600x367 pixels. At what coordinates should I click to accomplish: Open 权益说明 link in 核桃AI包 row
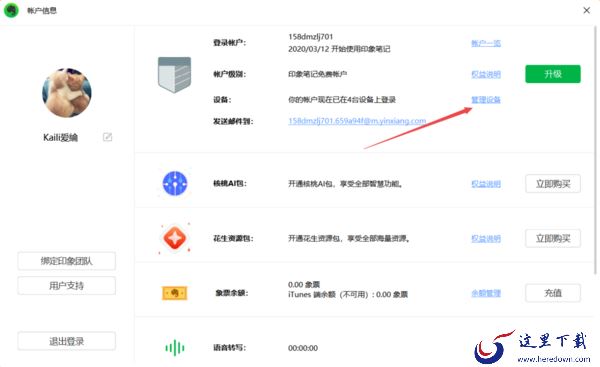(x=486, y=184)
